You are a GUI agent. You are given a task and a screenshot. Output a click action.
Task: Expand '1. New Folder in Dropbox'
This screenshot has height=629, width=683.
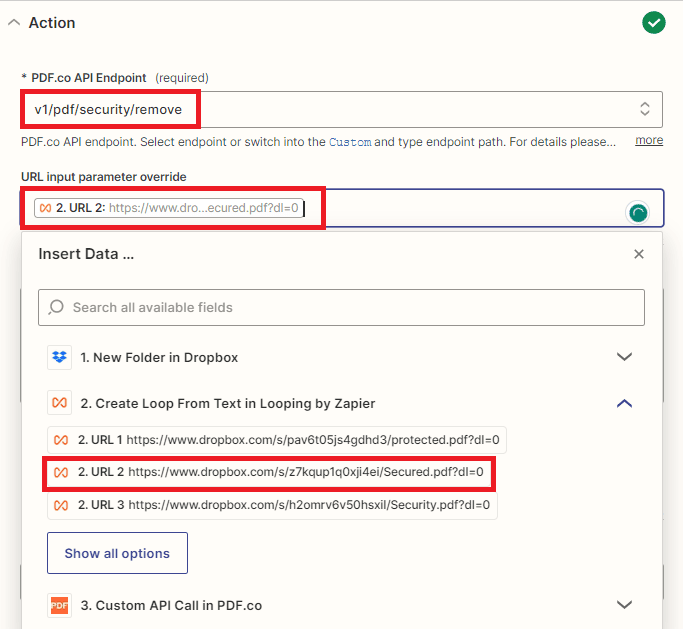(x=624, y=357)
